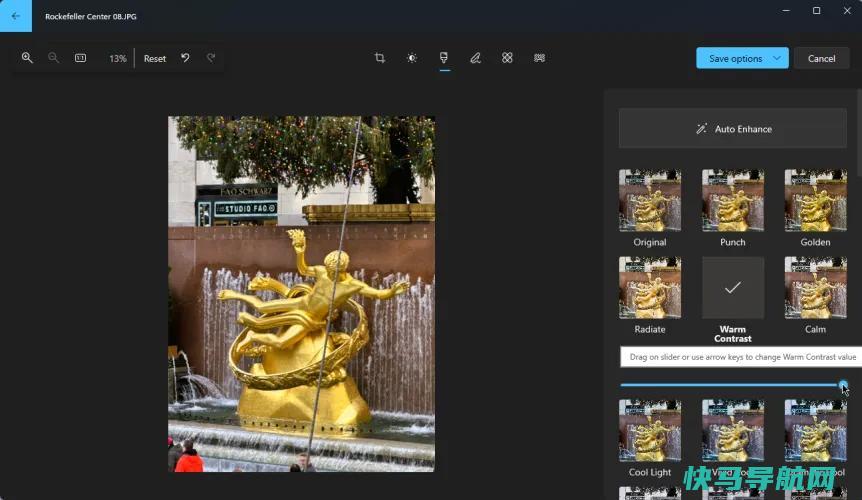862x500 pixels.
Task: Apply the Cool Light filter
Action: [650, 430]
